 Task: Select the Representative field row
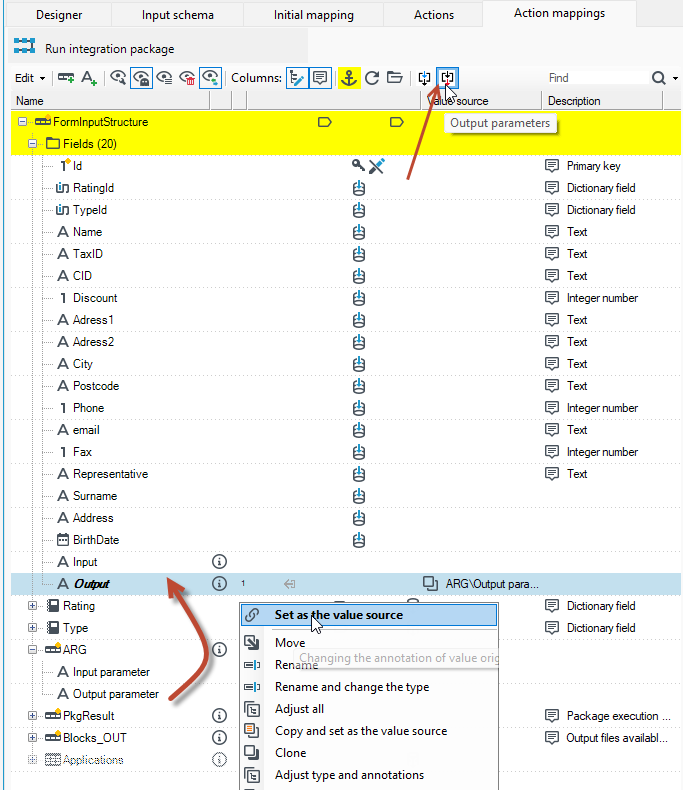pyautogui.click(x=346, y=474)
